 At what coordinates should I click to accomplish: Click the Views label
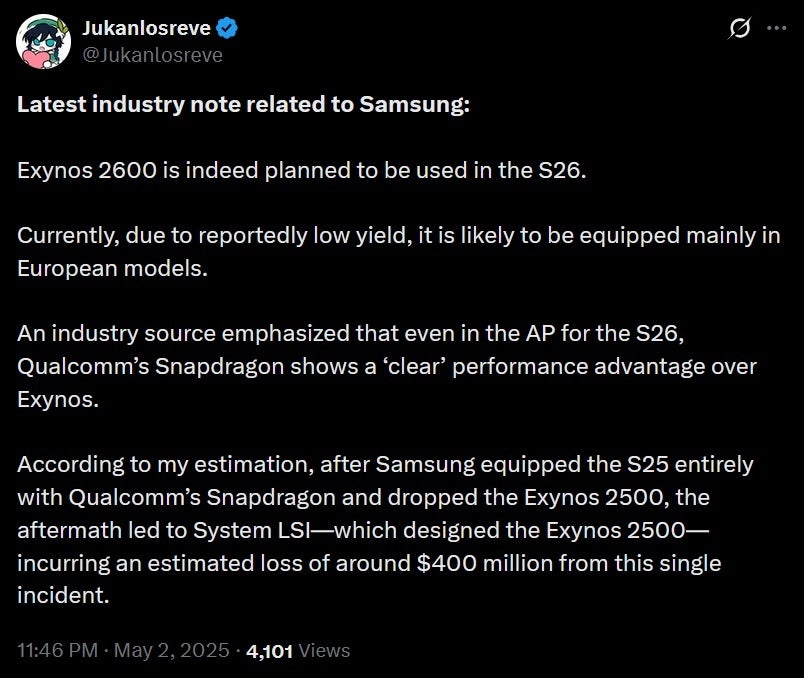[x=325, y=650]
